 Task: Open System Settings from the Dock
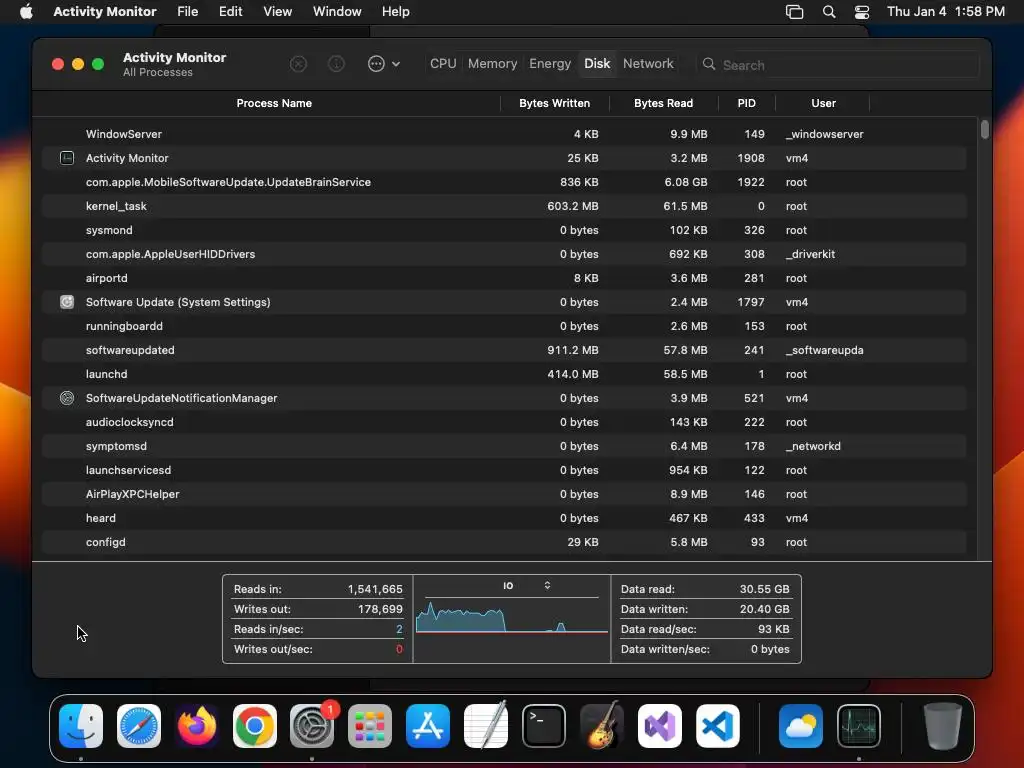[312, 726]
